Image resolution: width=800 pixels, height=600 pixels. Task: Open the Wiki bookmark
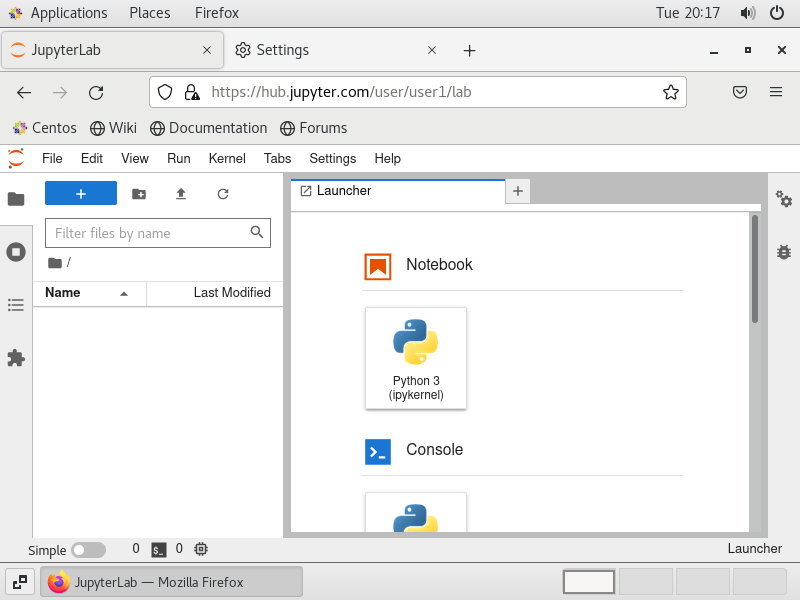[x=113, y=128]
